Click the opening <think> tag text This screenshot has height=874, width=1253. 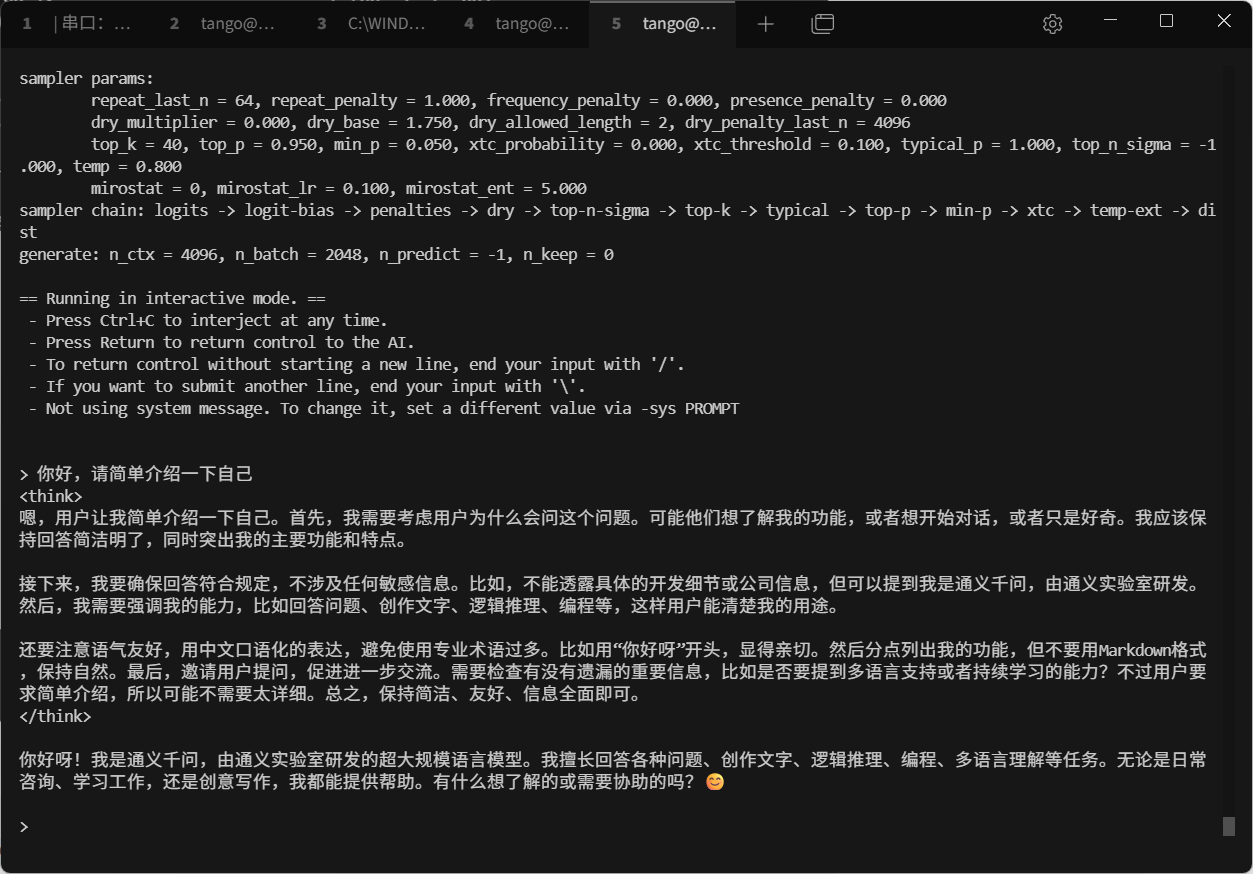pos(50,496)
